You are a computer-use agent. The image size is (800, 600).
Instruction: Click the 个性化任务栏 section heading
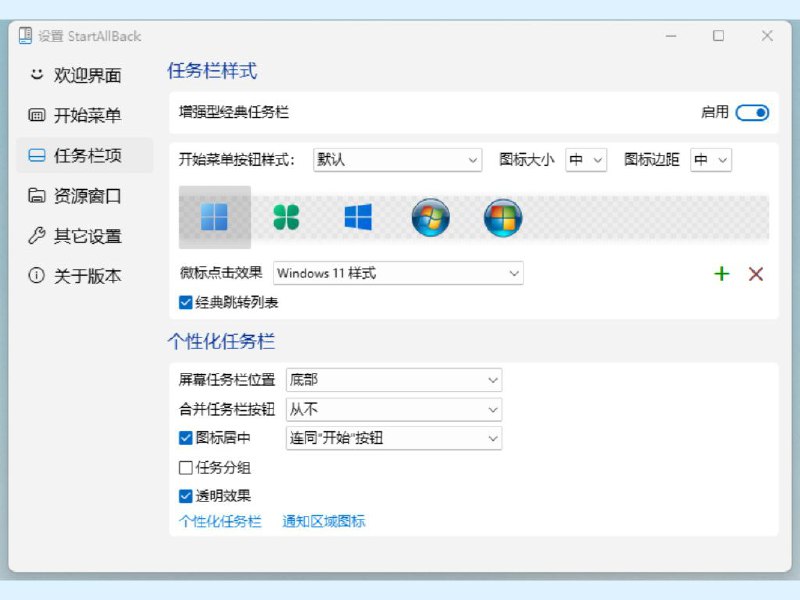pos(221,341)
